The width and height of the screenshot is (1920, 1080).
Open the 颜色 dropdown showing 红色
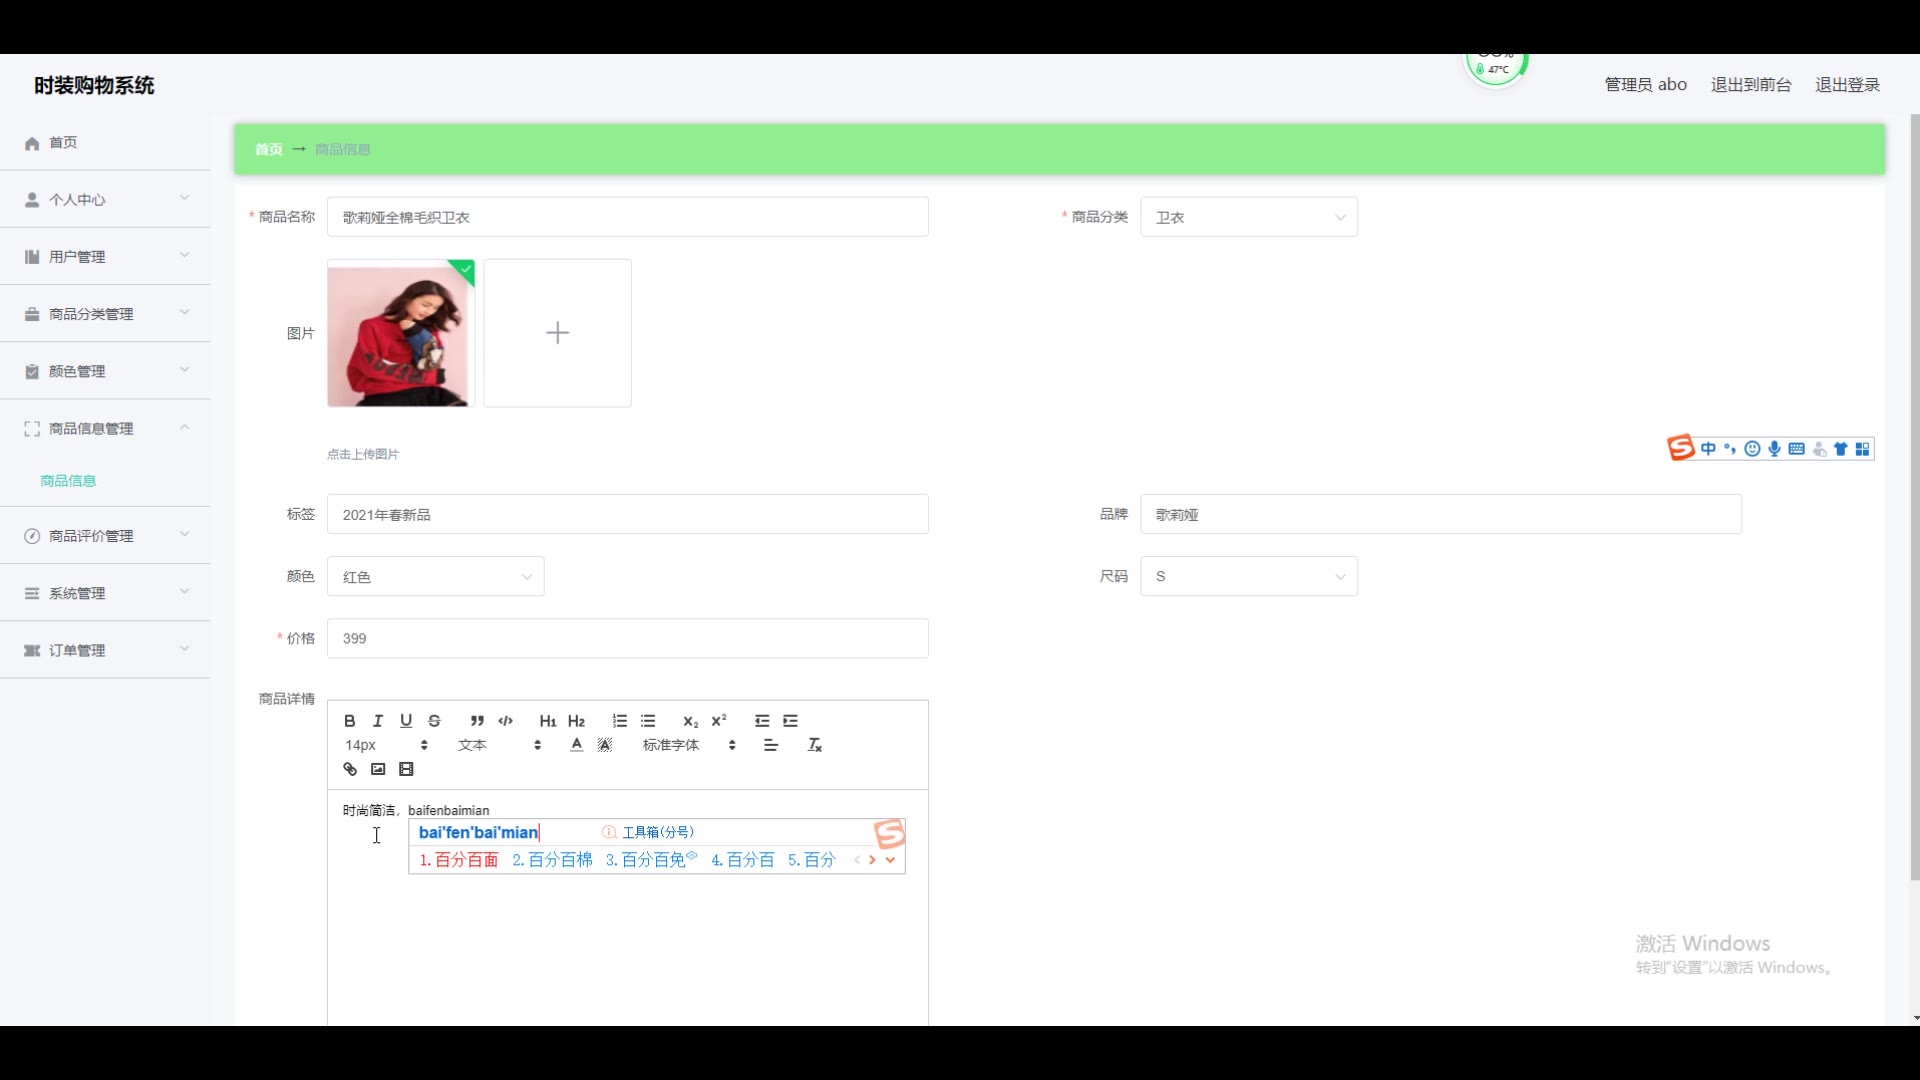(x=435, y=577)
